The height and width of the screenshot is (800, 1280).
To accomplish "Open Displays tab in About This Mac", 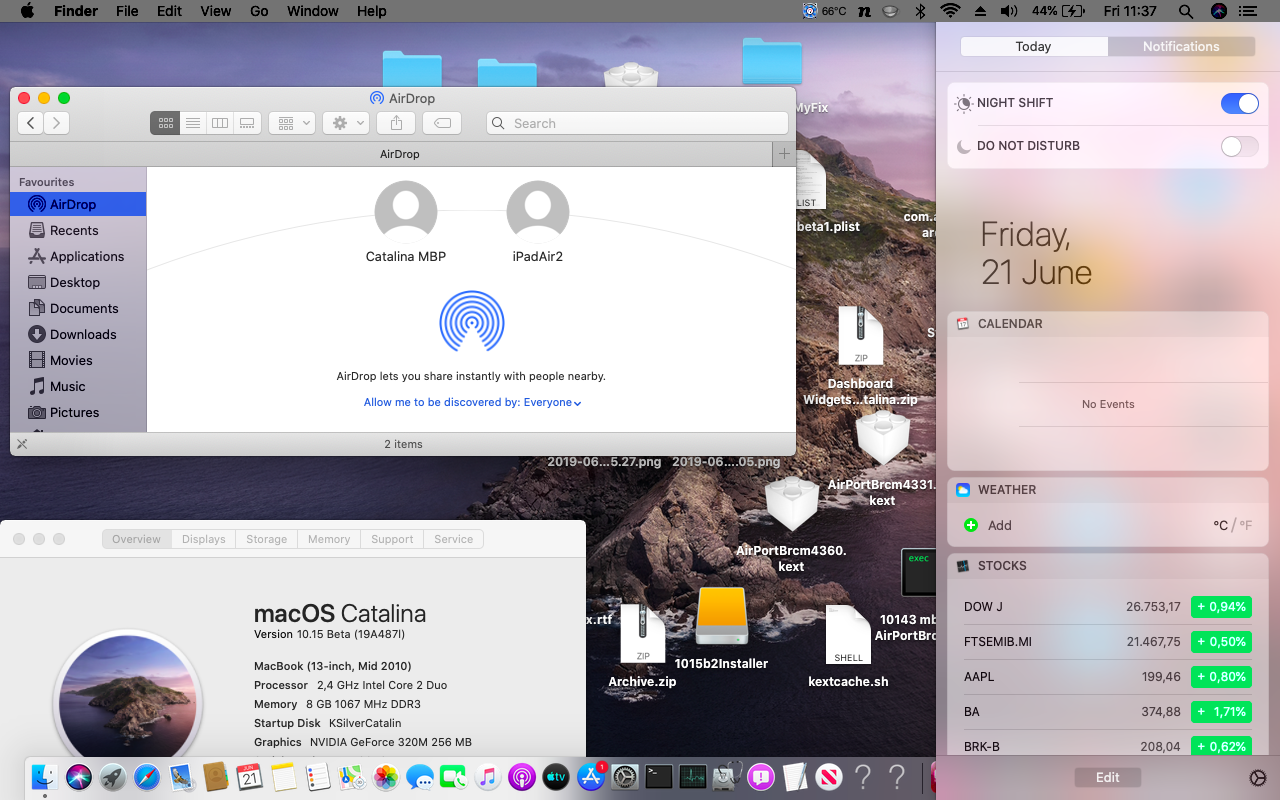I will (204, 539).
